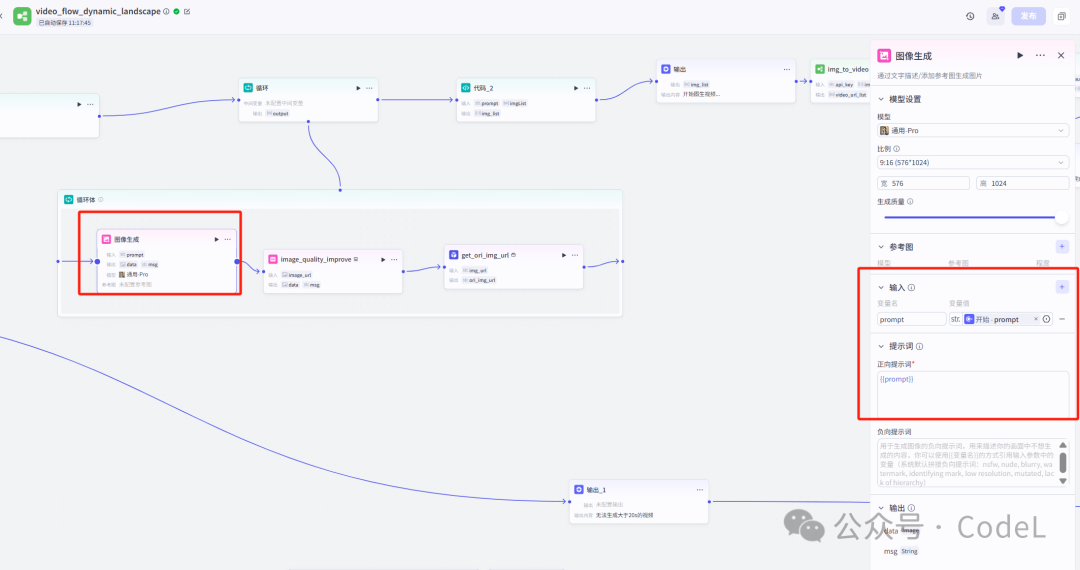Click the circular icon after 开始·prompt value
The height and width of the screenshot is (570, 1080).
pos(1046,319)
